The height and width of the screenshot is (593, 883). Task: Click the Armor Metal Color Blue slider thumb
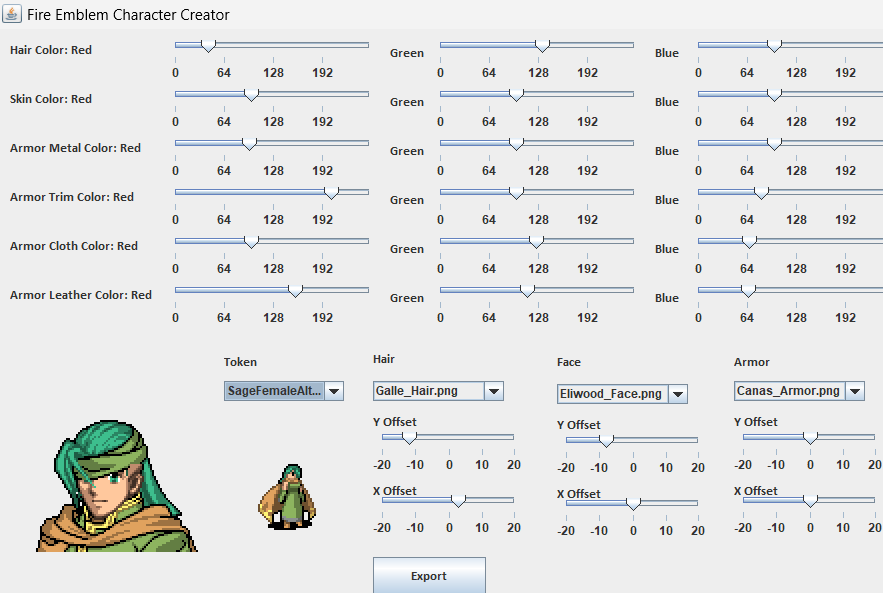point(774,144)
